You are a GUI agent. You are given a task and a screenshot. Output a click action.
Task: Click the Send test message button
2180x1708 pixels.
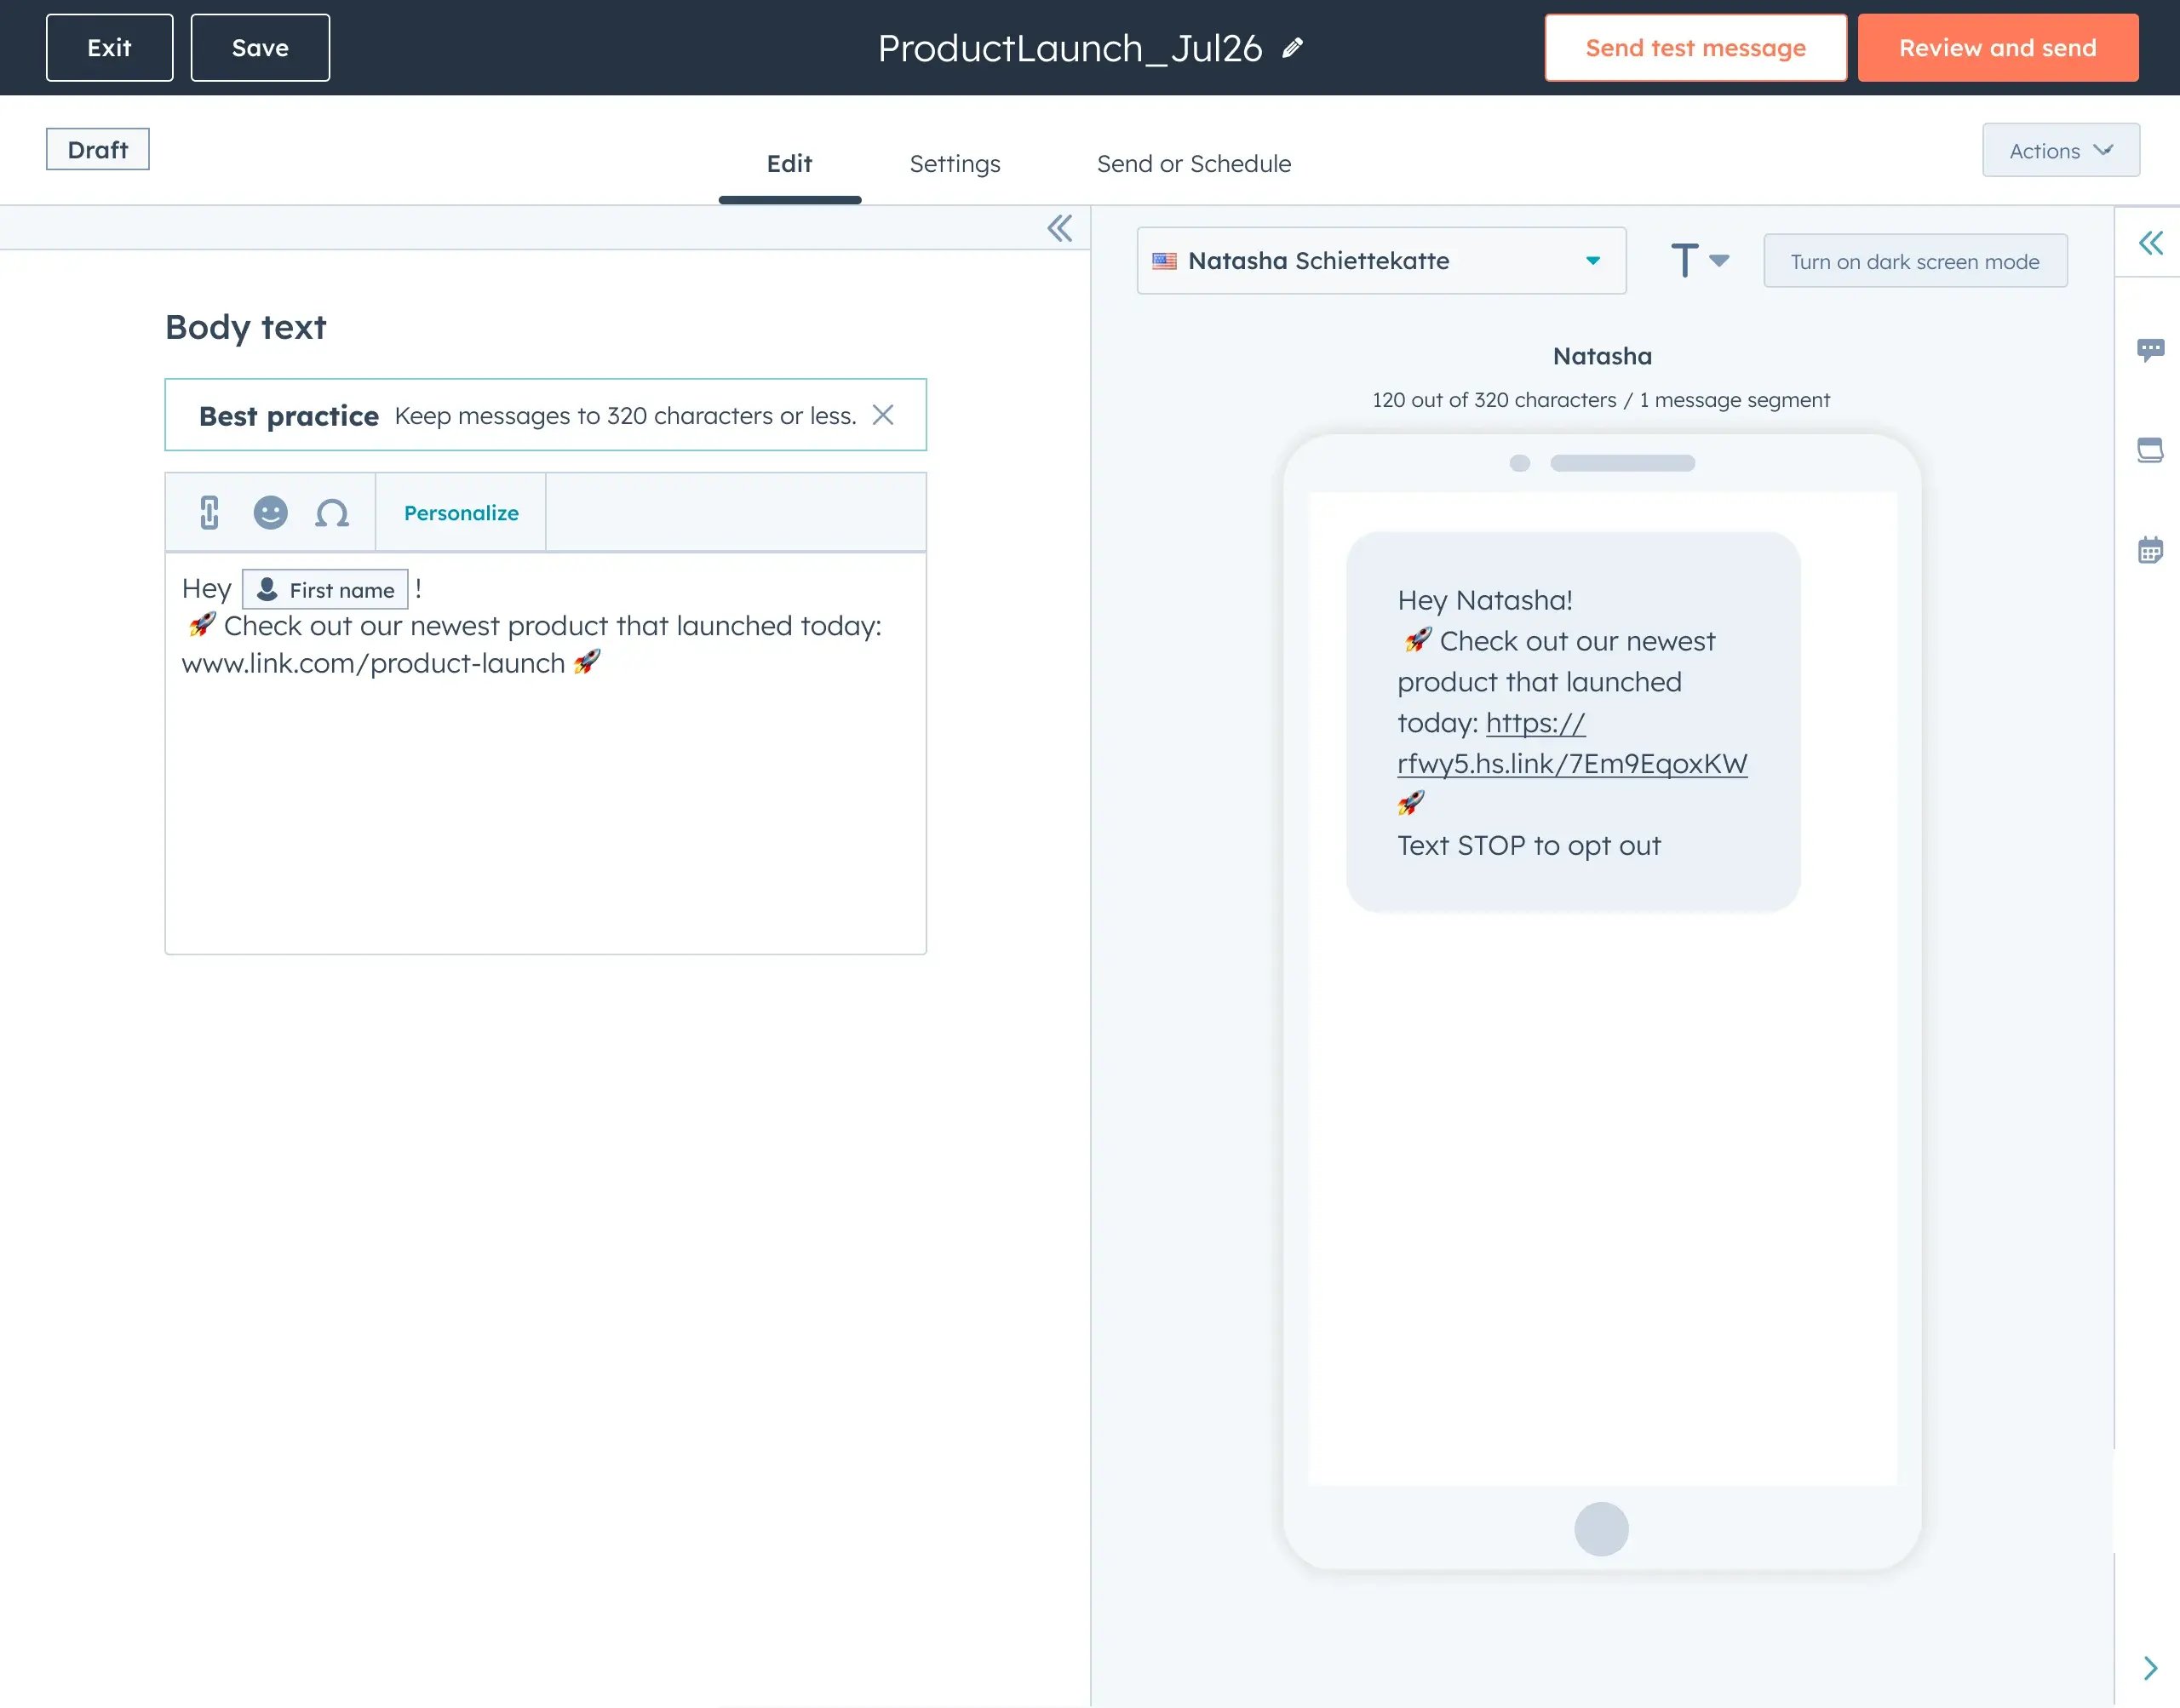1694,48
